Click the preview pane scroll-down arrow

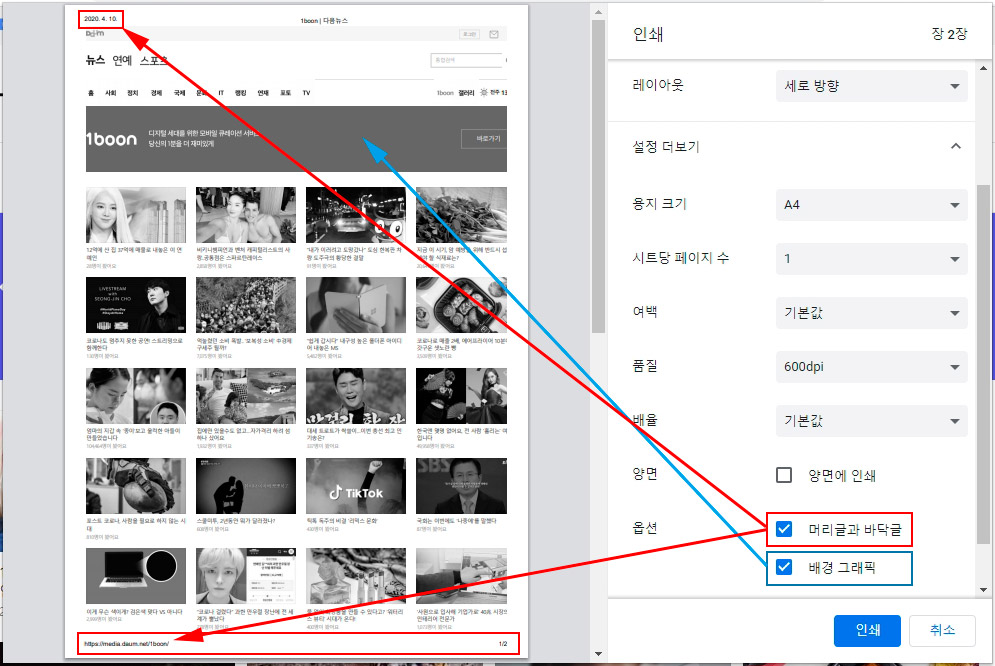coord(598,653)
